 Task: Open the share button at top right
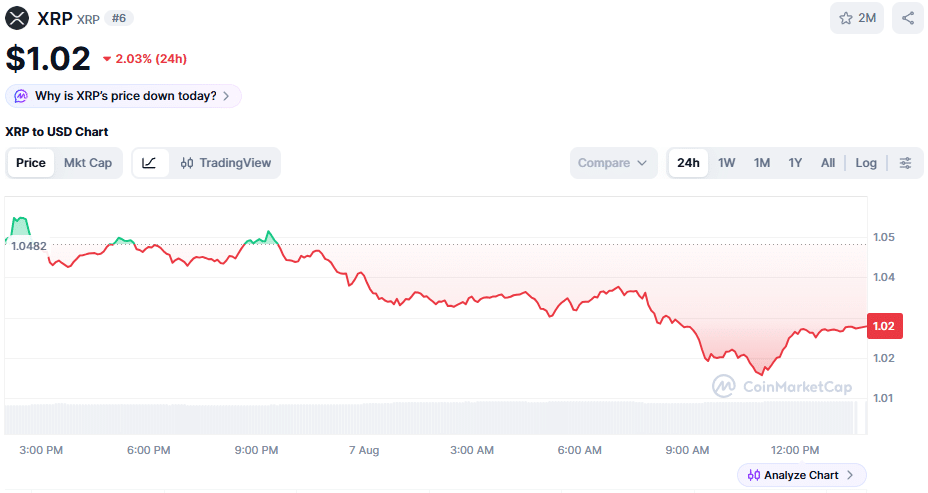coord(907,18)
